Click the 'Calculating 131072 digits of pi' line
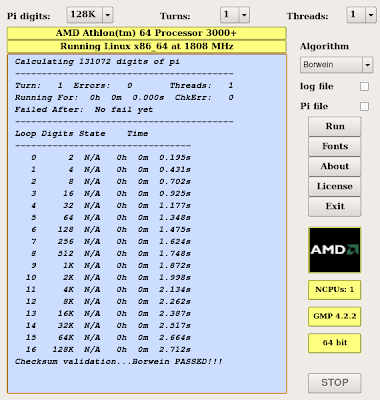Image resolution: width=380 pixels, height=400 pixels. [97, 62]
